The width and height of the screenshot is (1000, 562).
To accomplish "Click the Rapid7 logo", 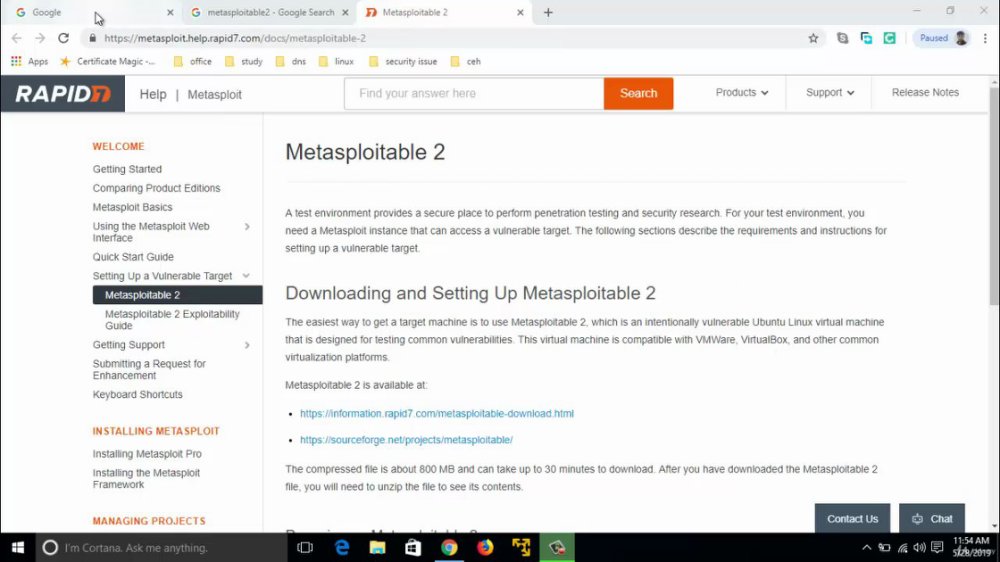I will click(62, 94).
